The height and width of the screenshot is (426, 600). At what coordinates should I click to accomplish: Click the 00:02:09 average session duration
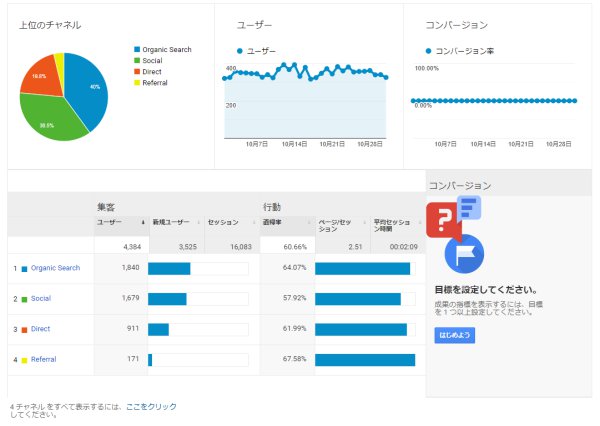[x=404, y=247]
